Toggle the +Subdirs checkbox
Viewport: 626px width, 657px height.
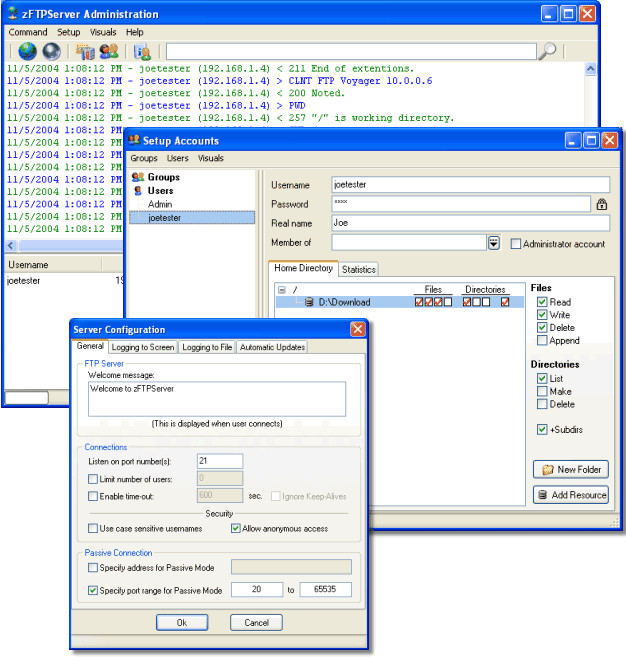[542, 429]
